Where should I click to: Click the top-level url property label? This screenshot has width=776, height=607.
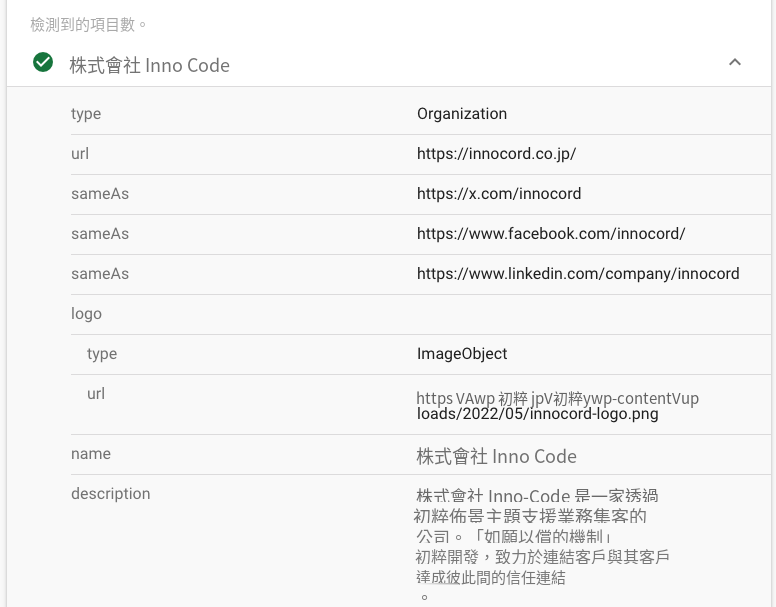tap(80, 154)
